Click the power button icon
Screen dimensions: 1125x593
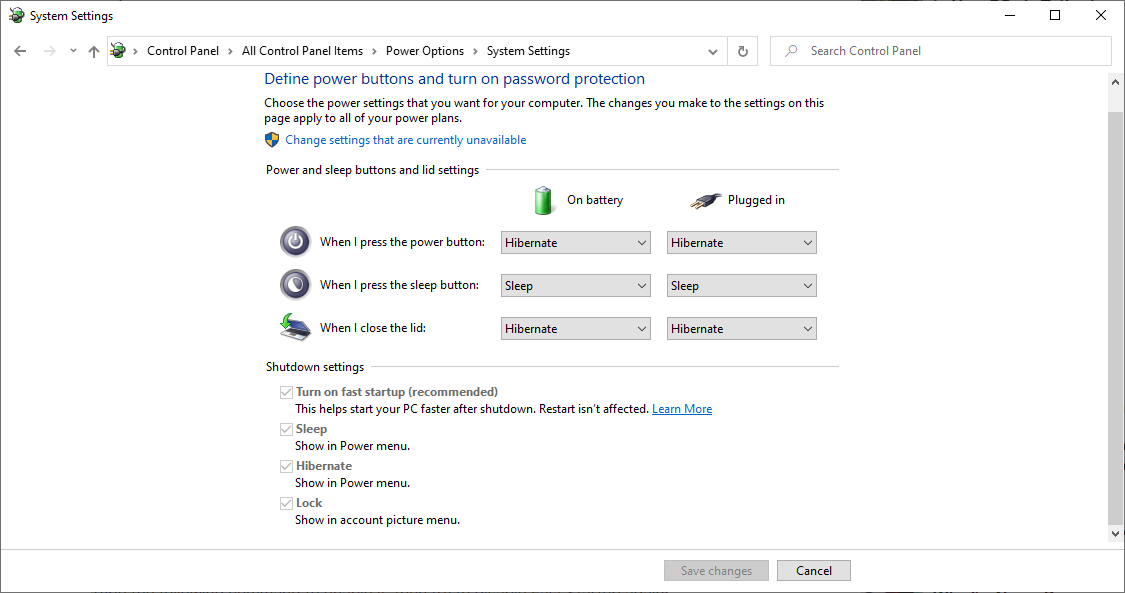(x=295, y=242)
